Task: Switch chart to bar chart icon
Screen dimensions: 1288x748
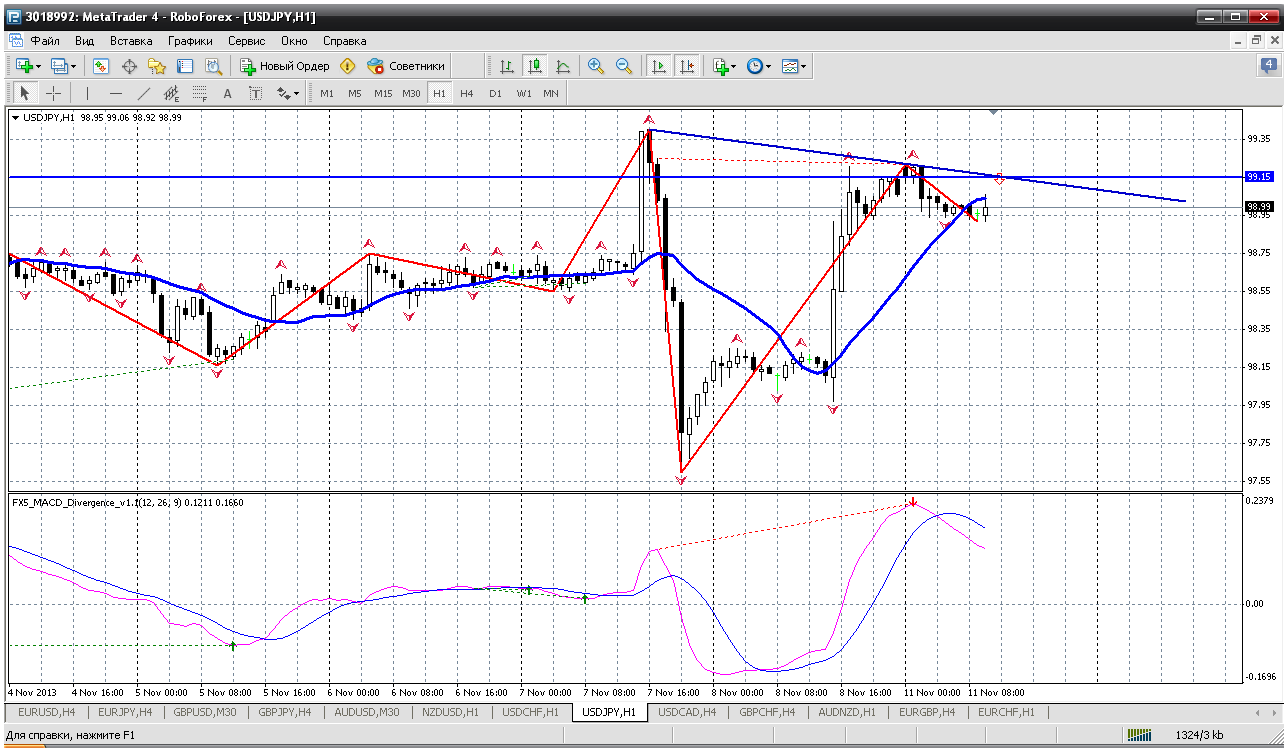Action: pyautogui.click(x=507, y=66)
